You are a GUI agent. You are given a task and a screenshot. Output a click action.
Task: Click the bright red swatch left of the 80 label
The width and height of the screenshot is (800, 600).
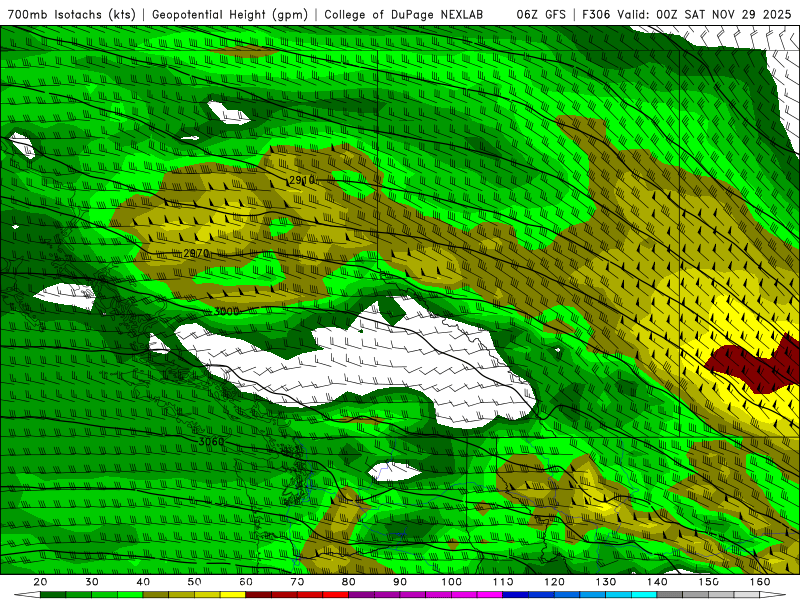(336, 594)
